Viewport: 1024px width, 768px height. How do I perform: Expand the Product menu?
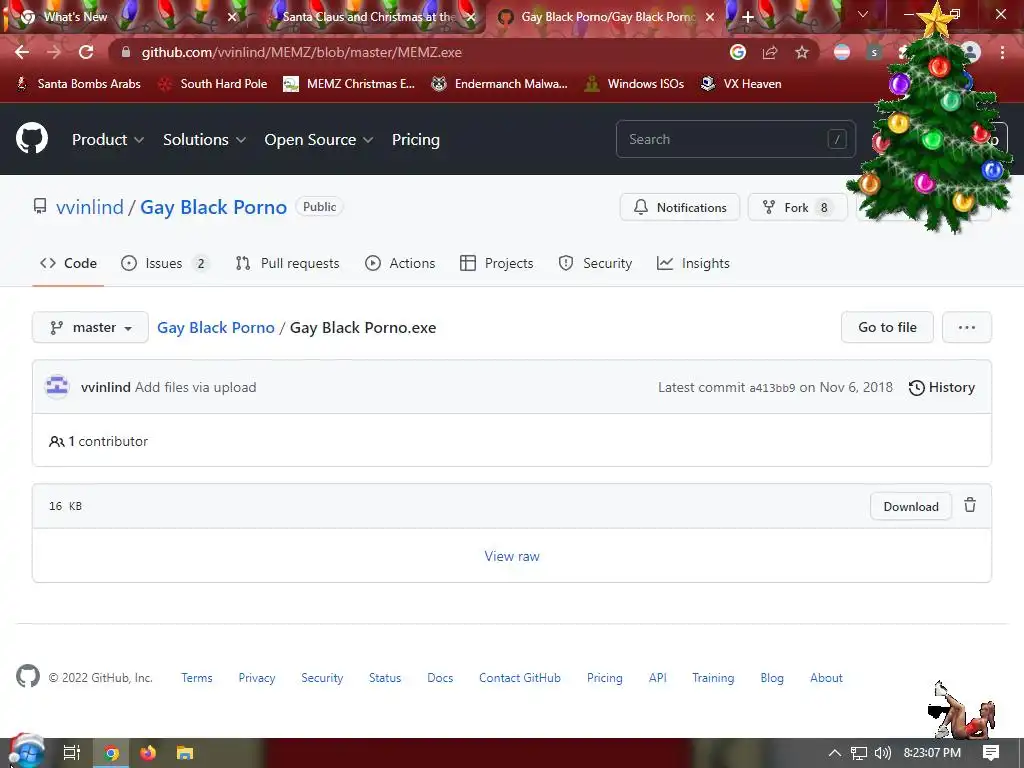click(x=108, y=140)
